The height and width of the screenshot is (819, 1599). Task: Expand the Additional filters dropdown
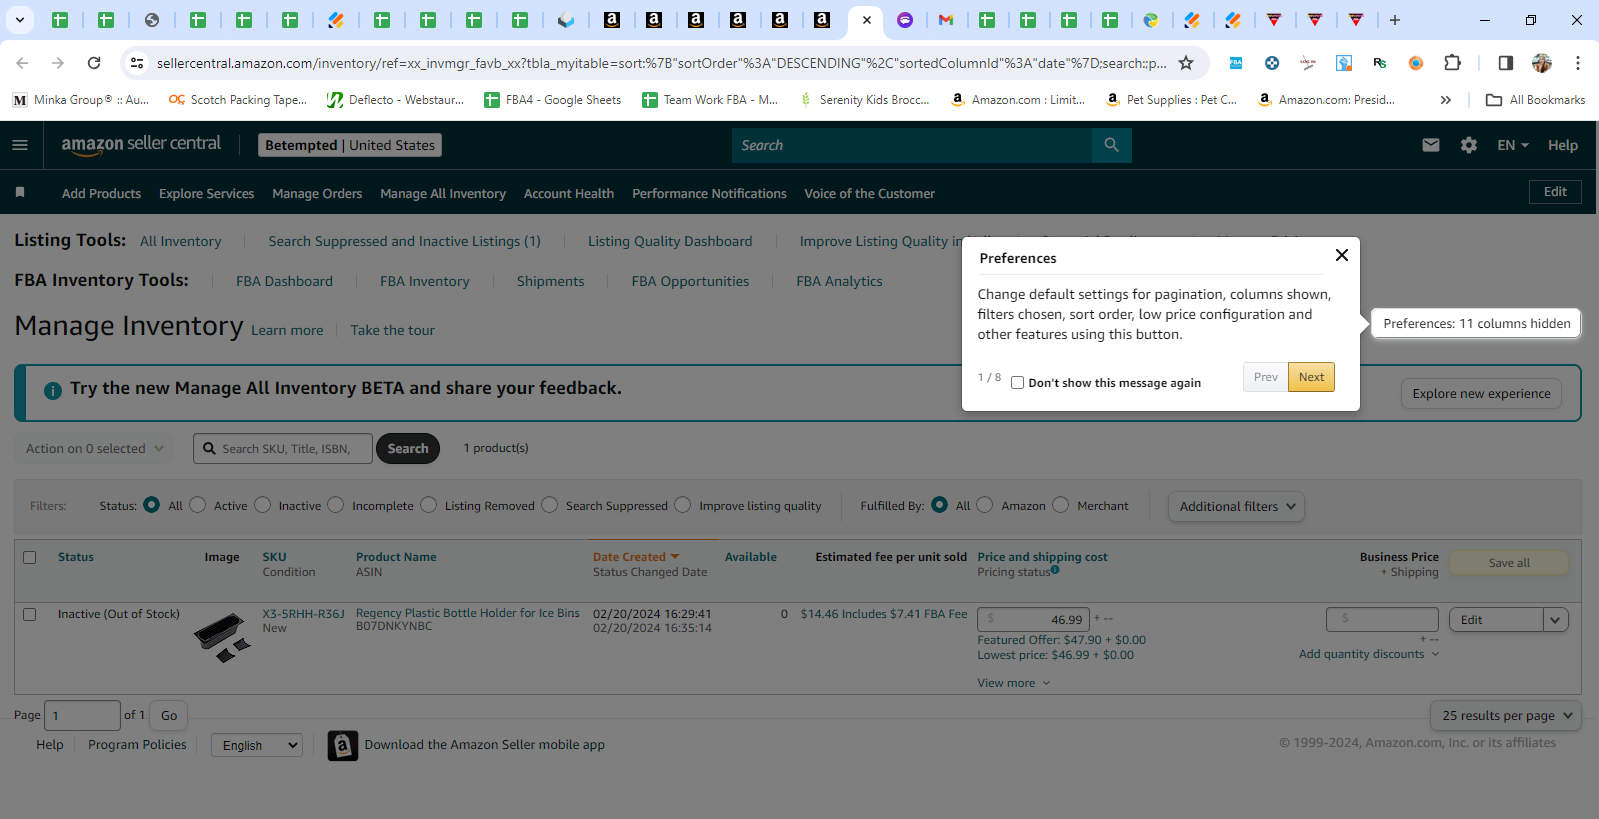pyautogui.click(x=1236, y=506)
